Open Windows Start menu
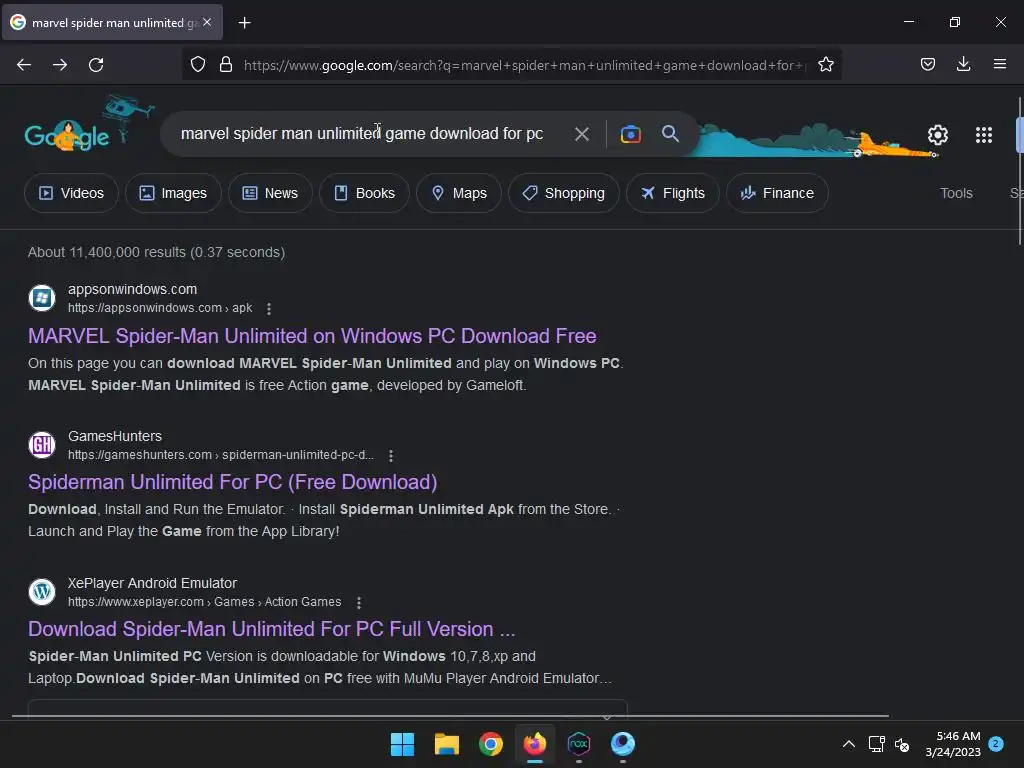This screenshot has height=768, width=1024. coord(402,744)
